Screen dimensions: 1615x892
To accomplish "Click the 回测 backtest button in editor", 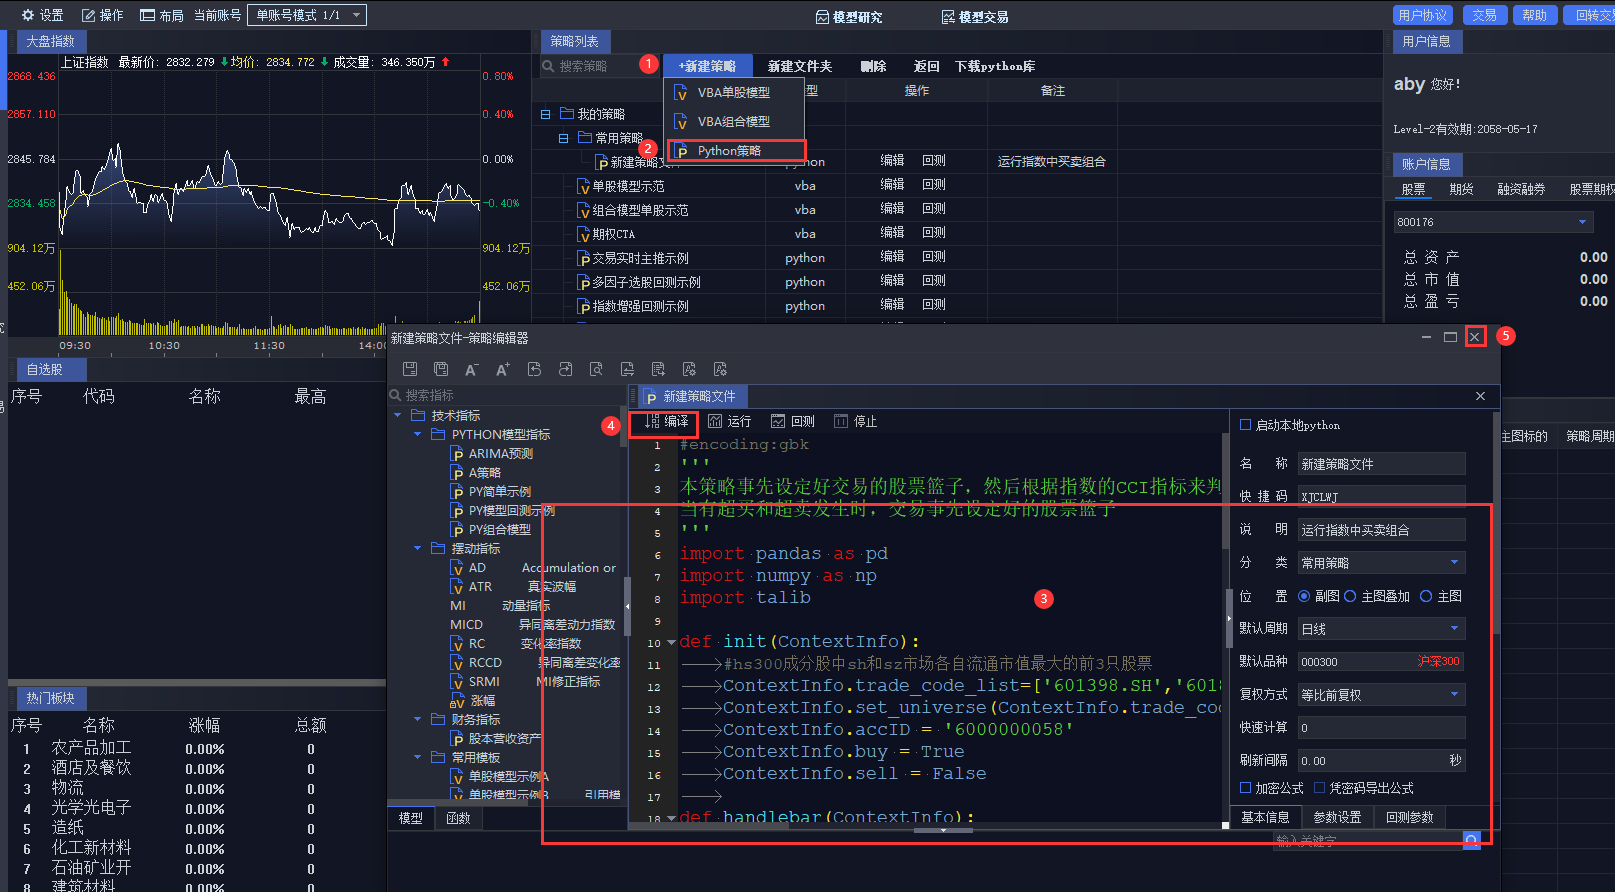I will [x=792, y=422].
